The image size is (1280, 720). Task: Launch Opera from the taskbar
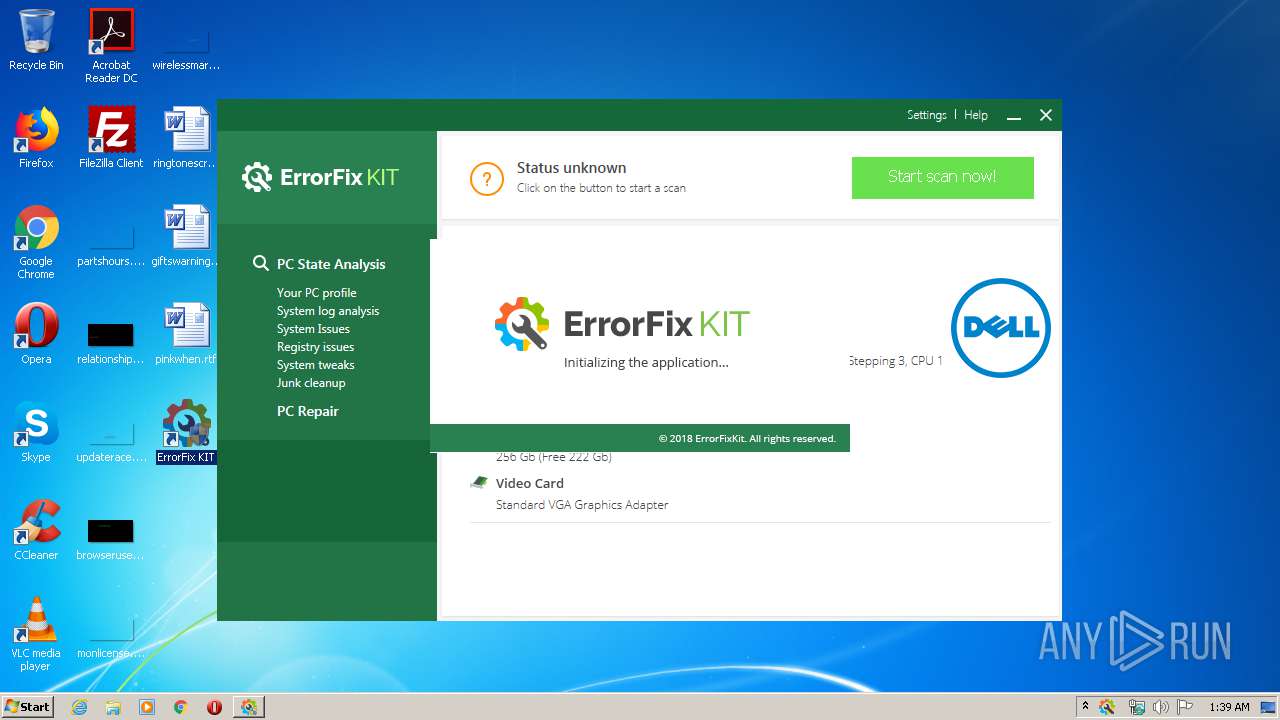coord(214,707)
